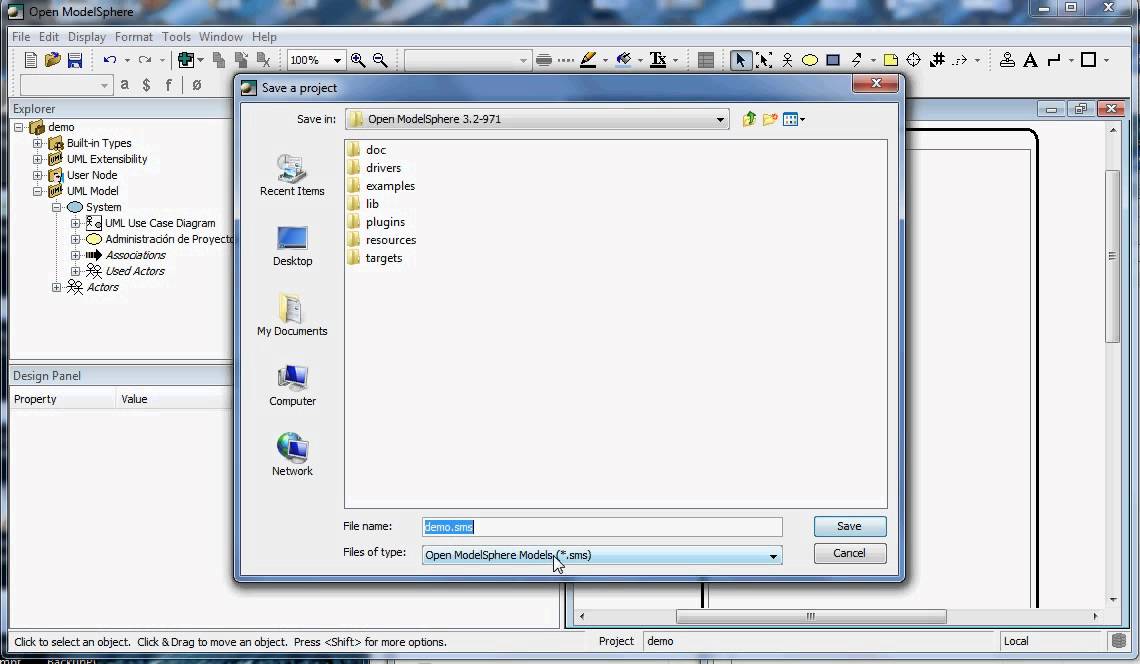Click the Redo arrow icon
Image resolution: width=1140 pixels, height=664 pixels.
pyautogui.click(x=145, y=60)
